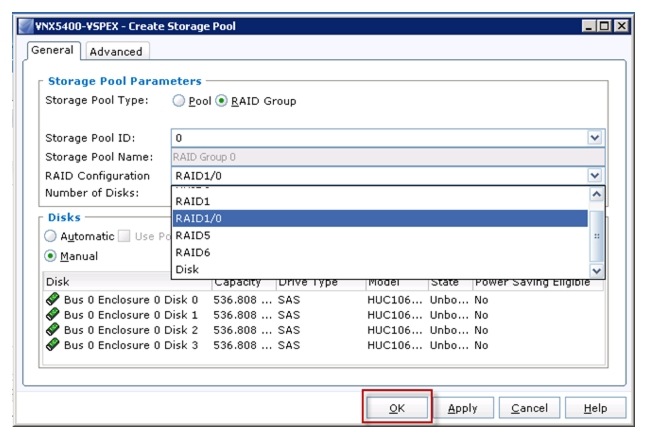648x440 pixels.
Task: Click the disk icon for Bus 0 Enclosure 0 Disk 3
Action: click(53, 345)
